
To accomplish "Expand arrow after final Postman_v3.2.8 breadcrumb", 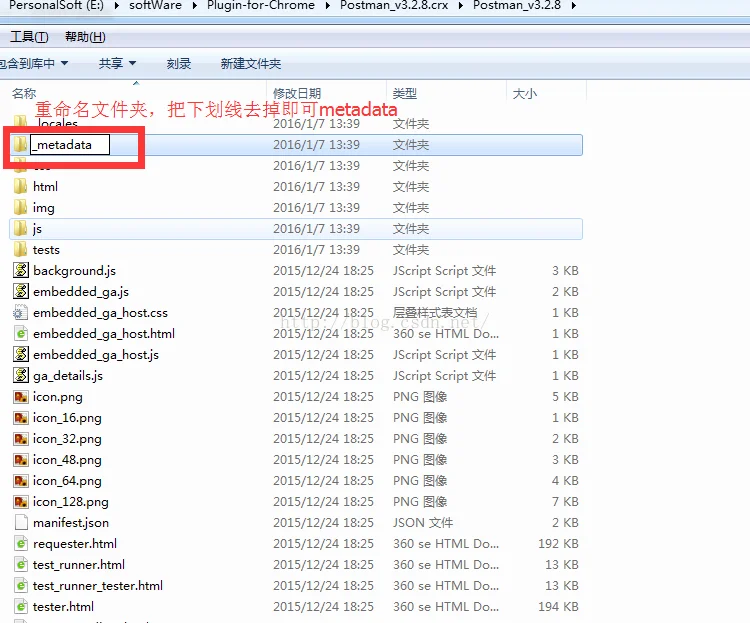I will (574, 6).
